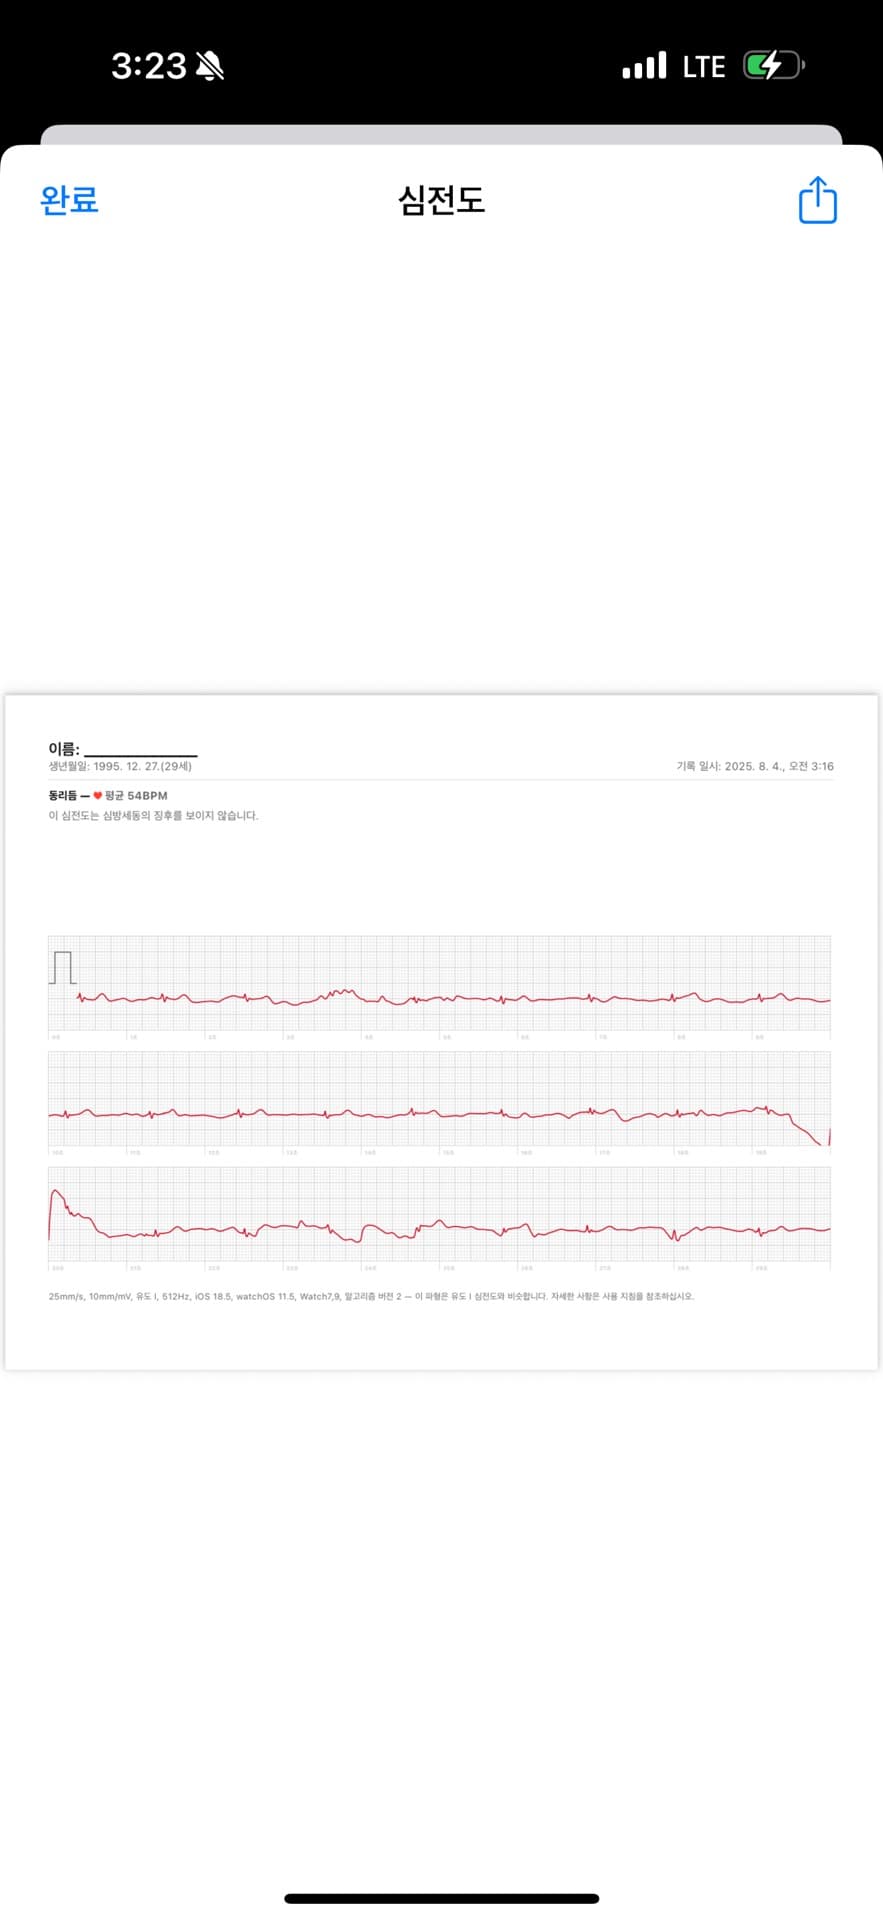883x1920 pixels.
Task: Tap the 기록 일시 2025. 8. 4. timestamp
Action: (755, 766)
